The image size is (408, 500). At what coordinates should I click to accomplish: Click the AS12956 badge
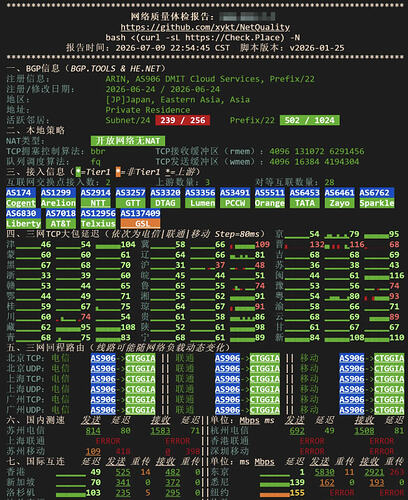pos(98,213)
